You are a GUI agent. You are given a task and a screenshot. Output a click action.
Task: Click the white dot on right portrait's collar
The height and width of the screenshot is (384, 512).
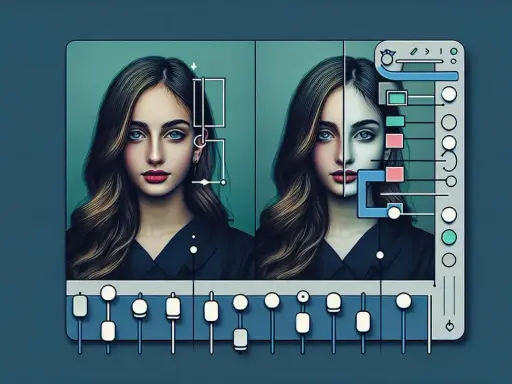coord(380,255)
